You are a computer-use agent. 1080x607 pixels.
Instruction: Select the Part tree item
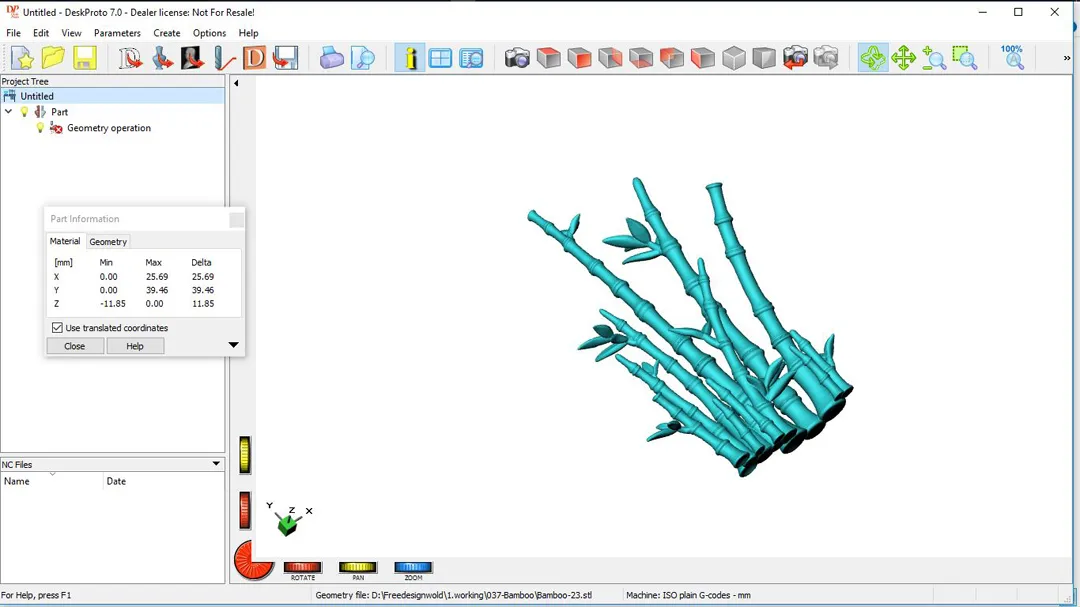[x=59, y=112]
